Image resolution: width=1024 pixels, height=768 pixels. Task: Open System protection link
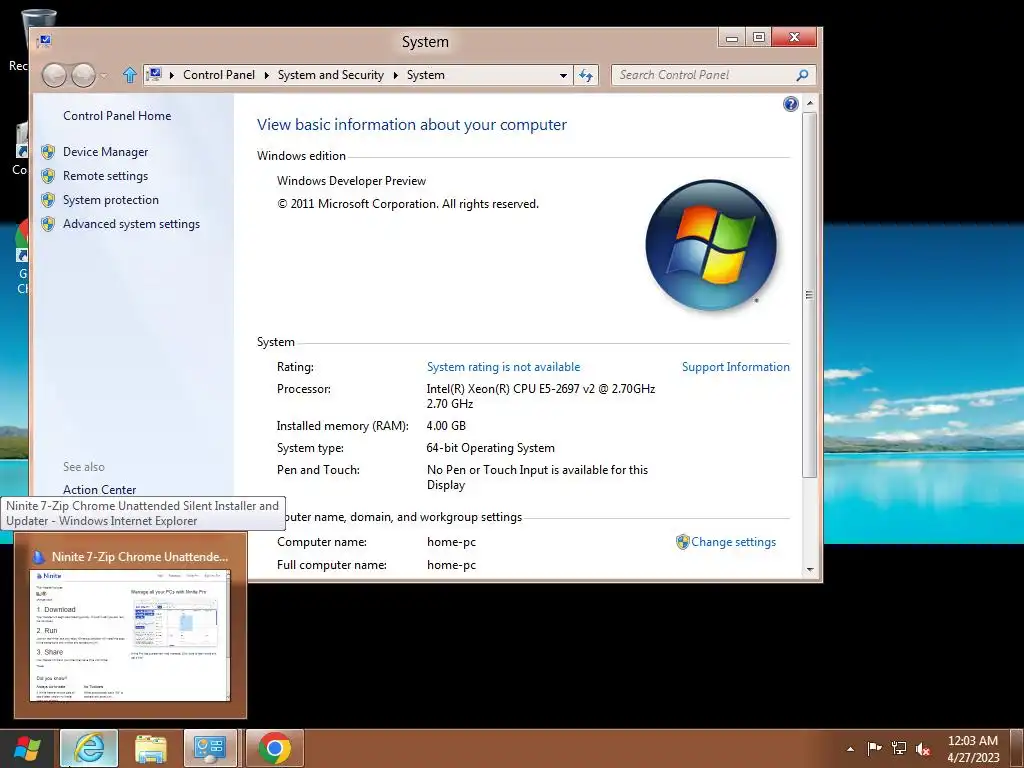point(110,200)
